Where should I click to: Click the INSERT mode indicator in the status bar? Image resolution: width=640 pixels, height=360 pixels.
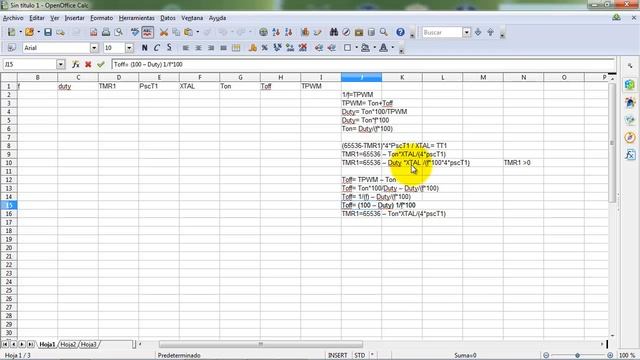tap(338, 356)
